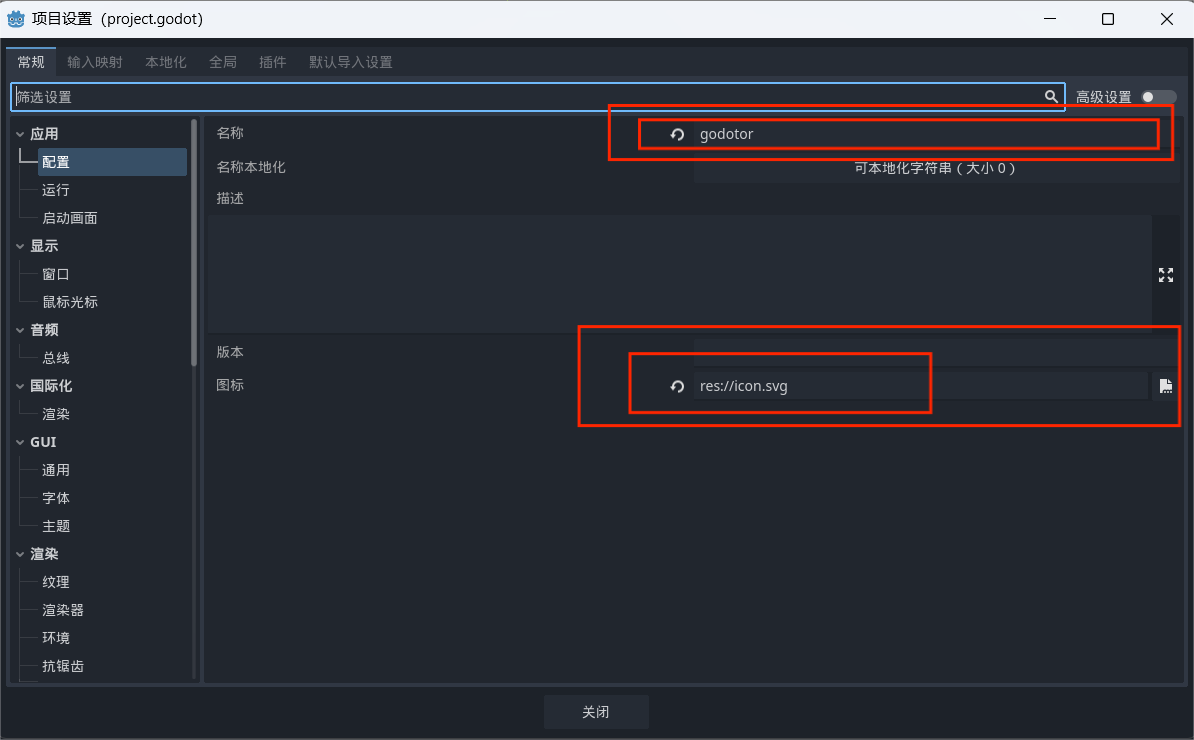Viewport: 1194px width, 740px height.
Task: Click the revert icon next to 名称 field
Action: [x=677, y=134]
